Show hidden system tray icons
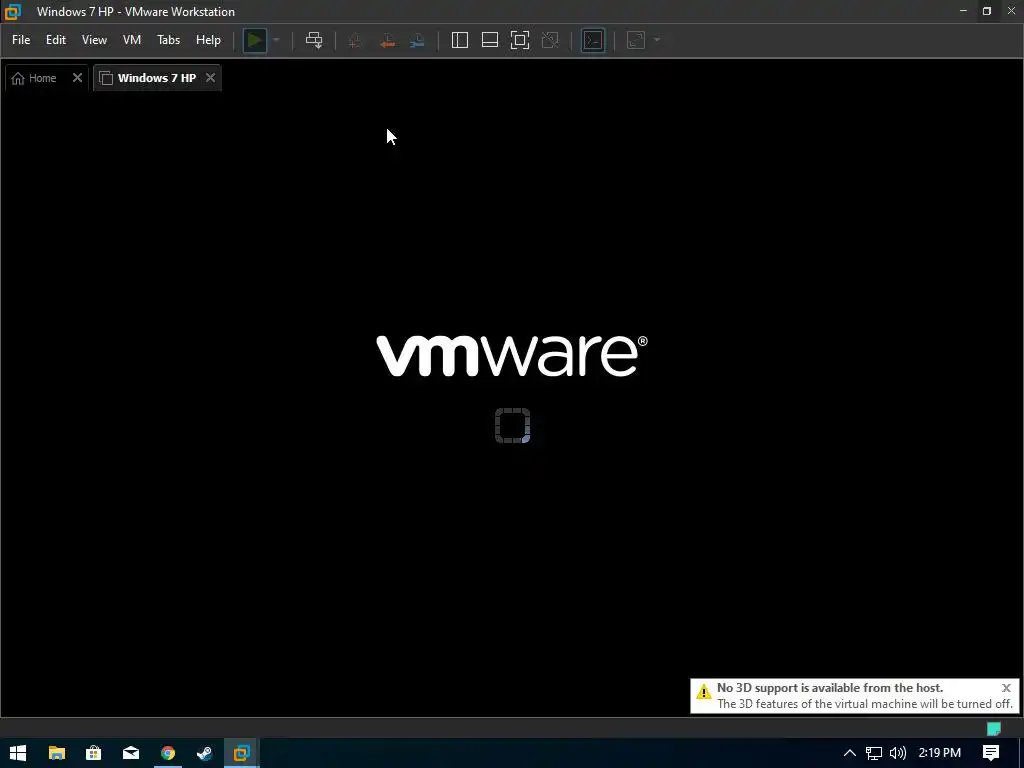 [850, 753]
